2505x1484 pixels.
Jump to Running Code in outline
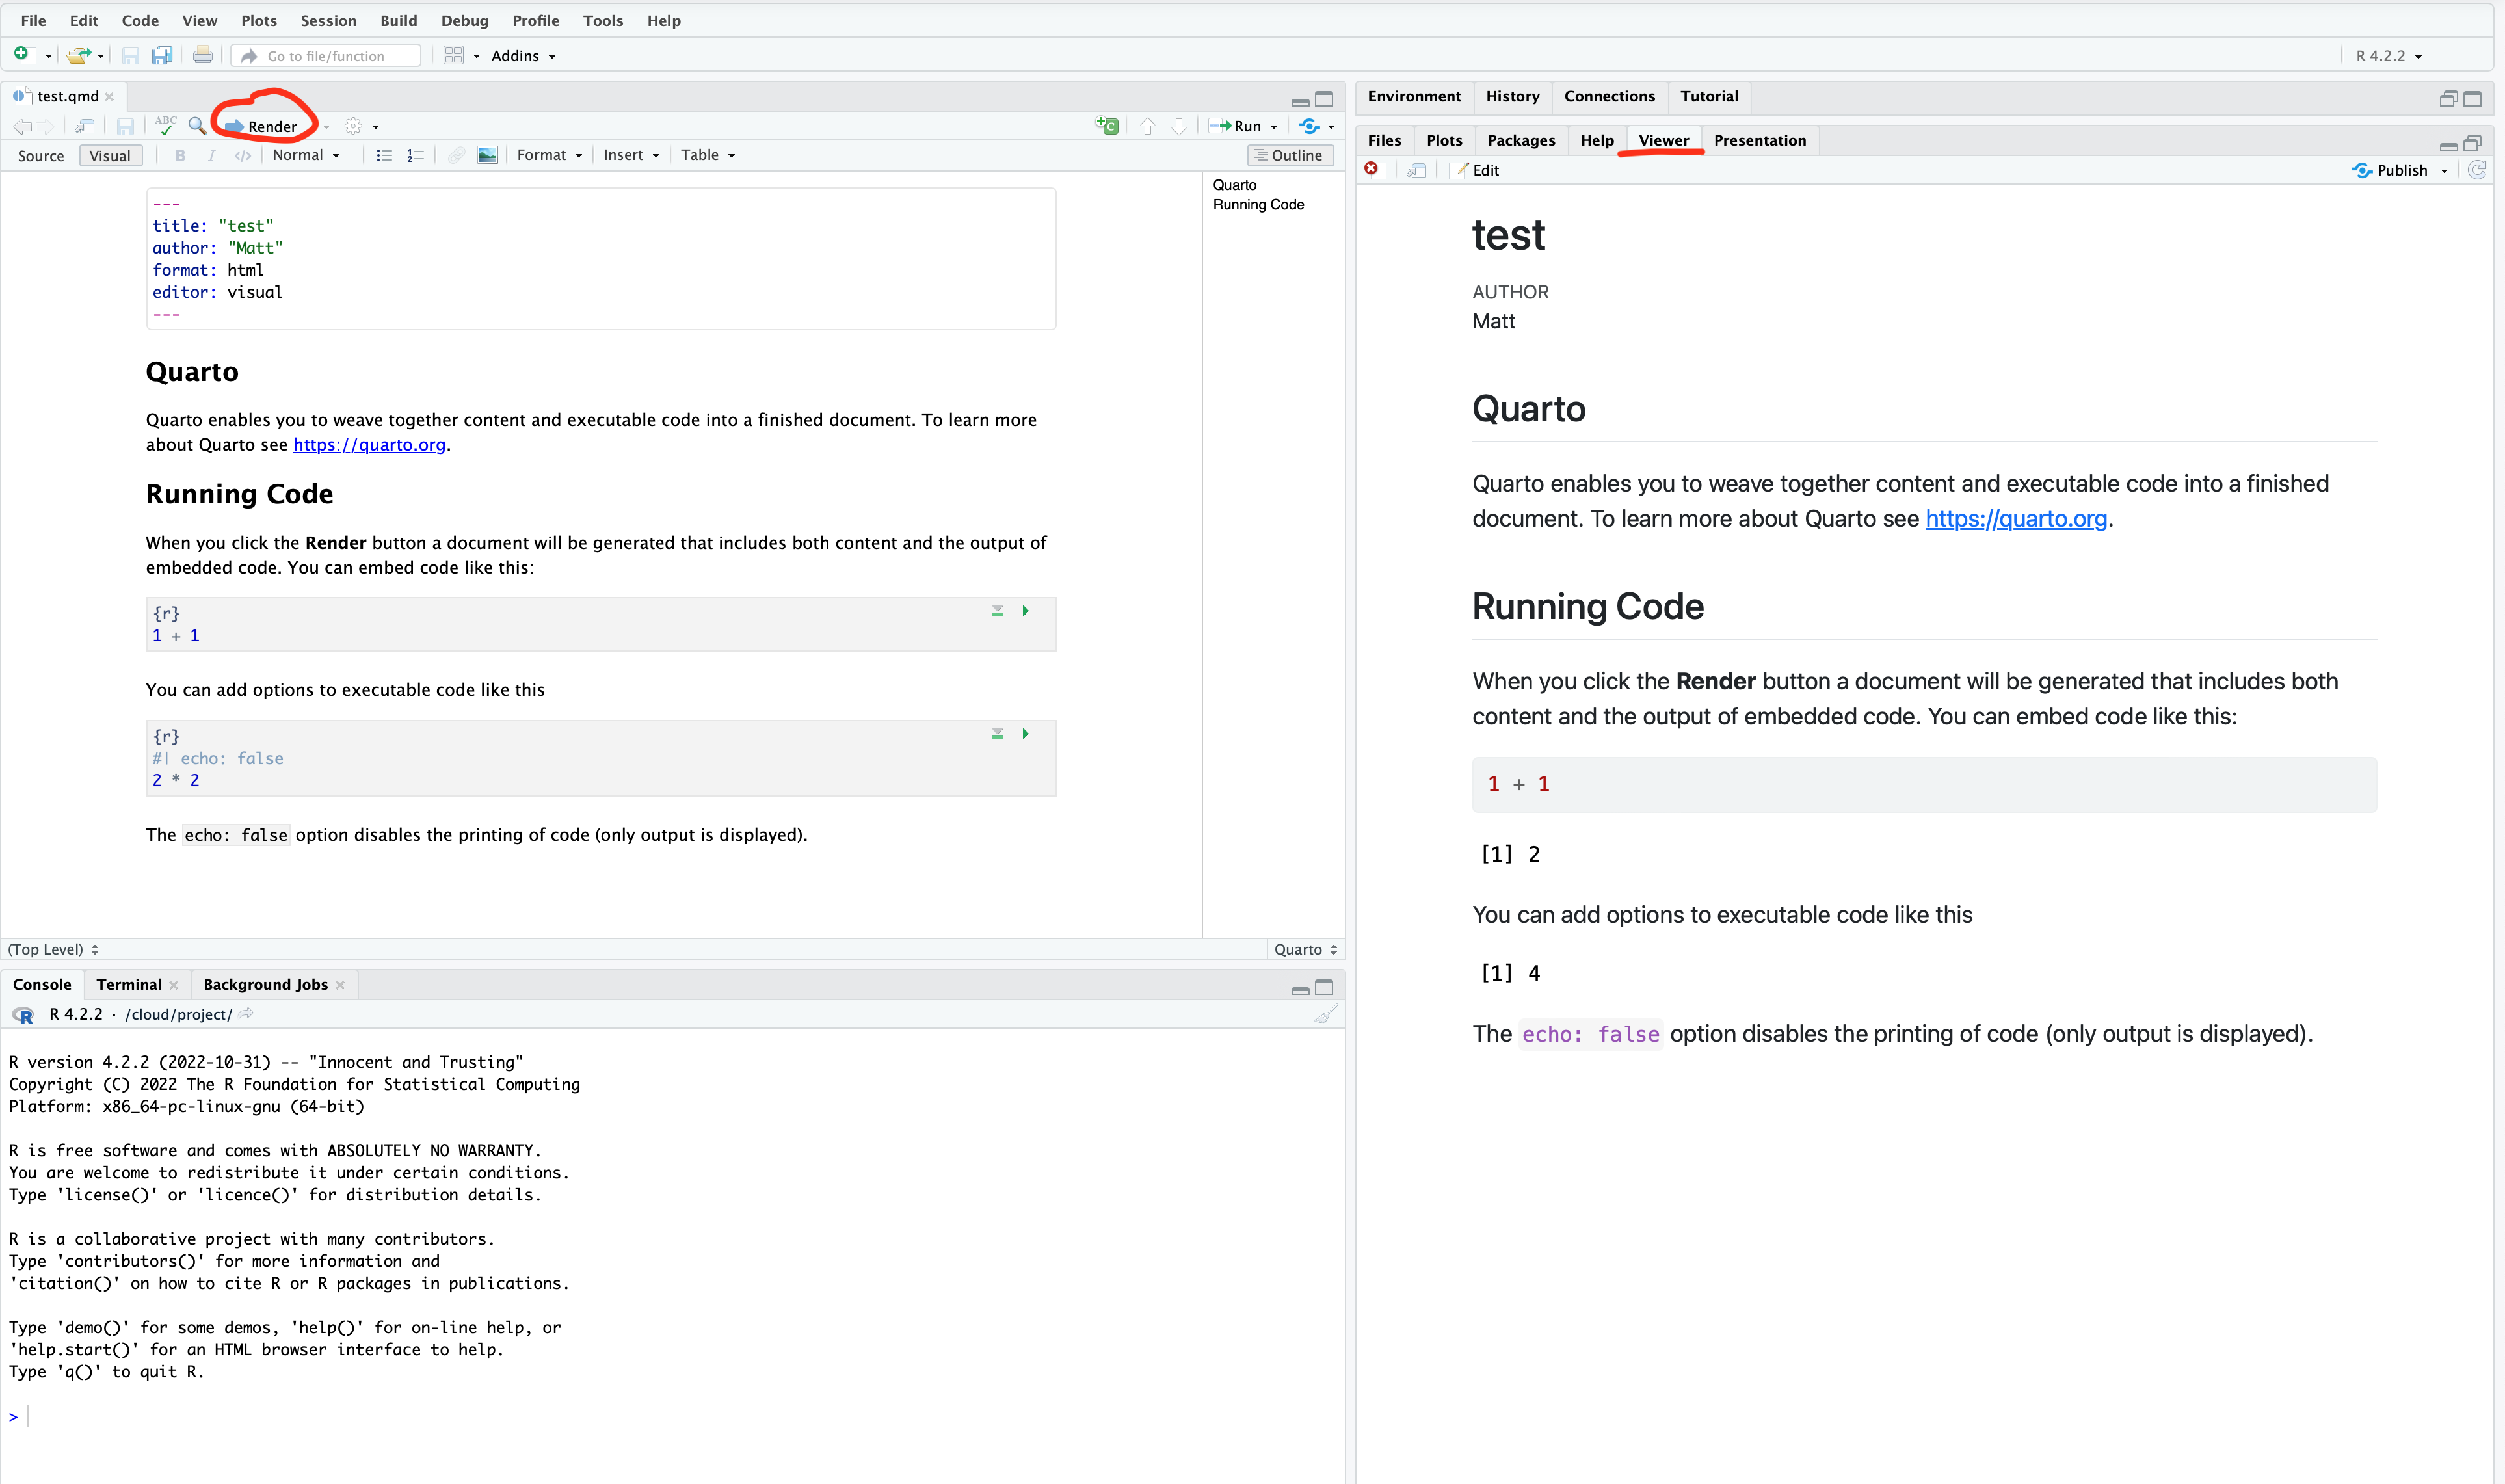coord(1258,204)
